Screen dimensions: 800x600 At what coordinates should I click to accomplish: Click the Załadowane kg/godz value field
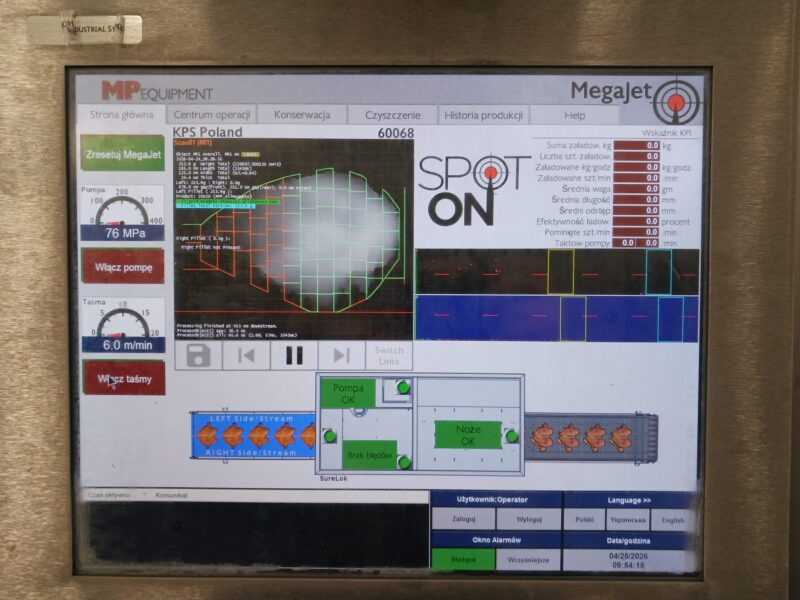point(636,167)
